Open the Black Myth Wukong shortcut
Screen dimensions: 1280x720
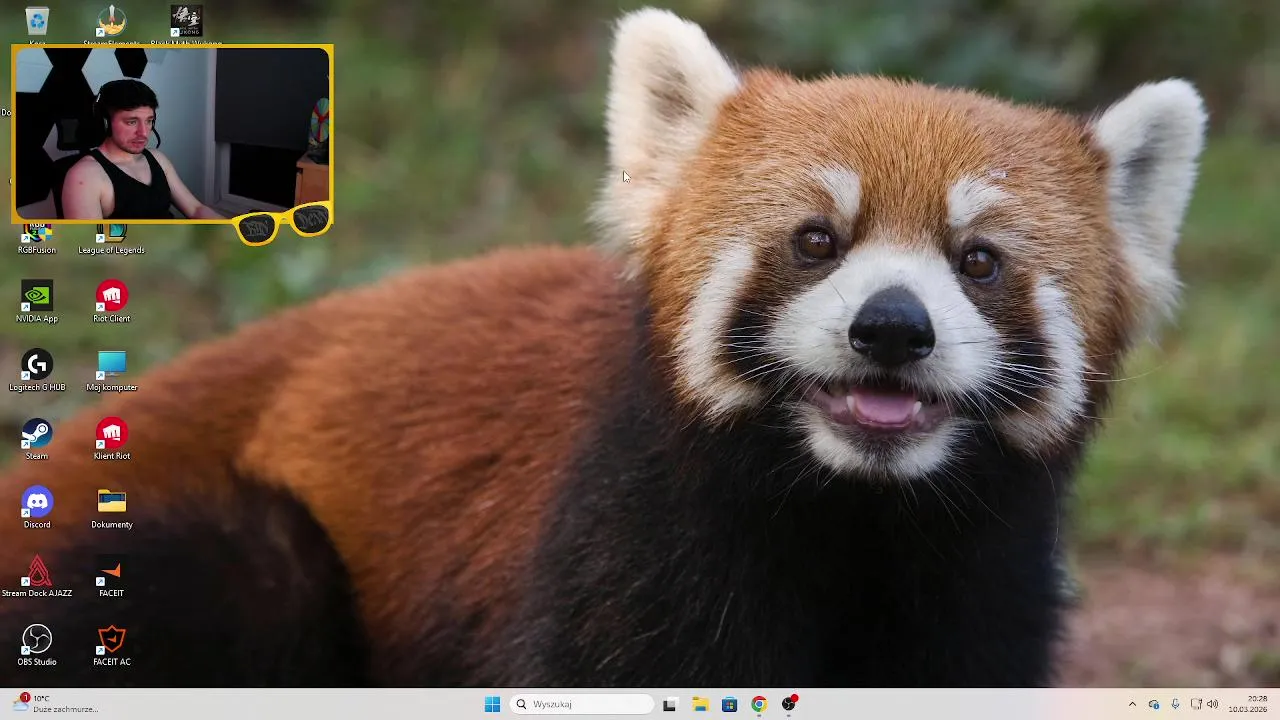click(x=186, y=21)
